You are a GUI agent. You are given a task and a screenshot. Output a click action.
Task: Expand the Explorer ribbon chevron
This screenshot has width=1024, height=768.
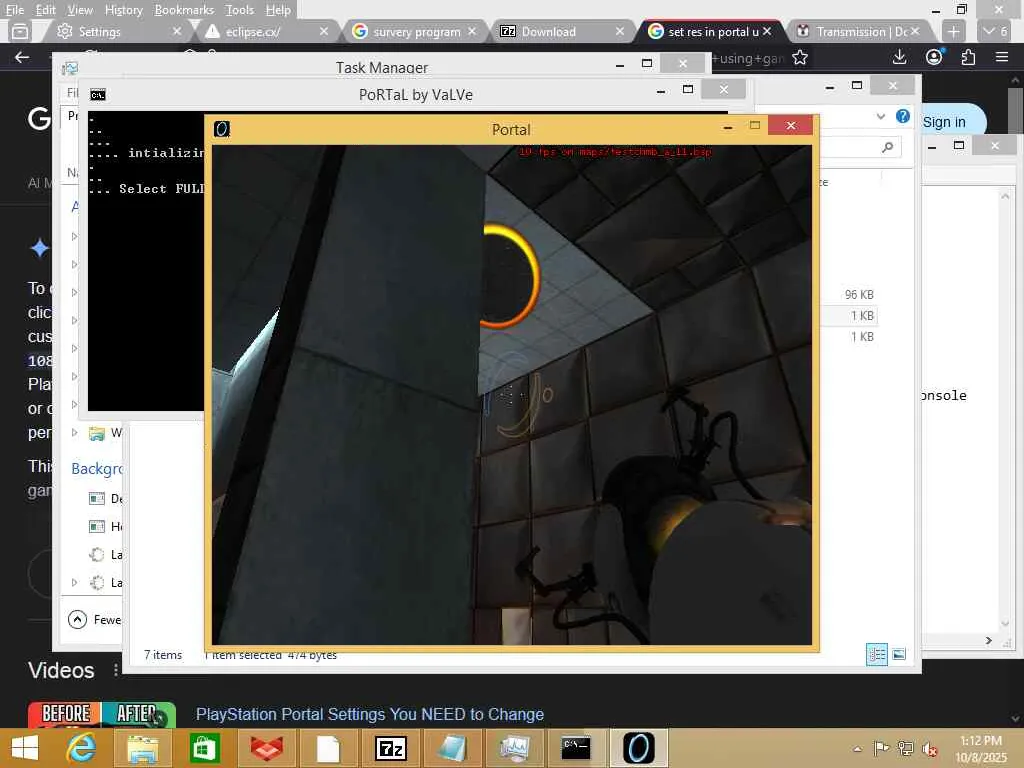coord(880,116)
